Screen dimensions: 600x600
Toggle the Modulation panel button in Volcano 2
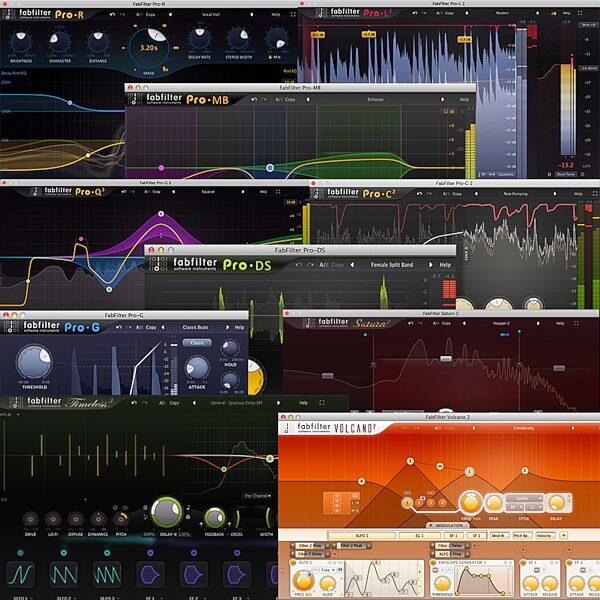(x=446, y=526)
